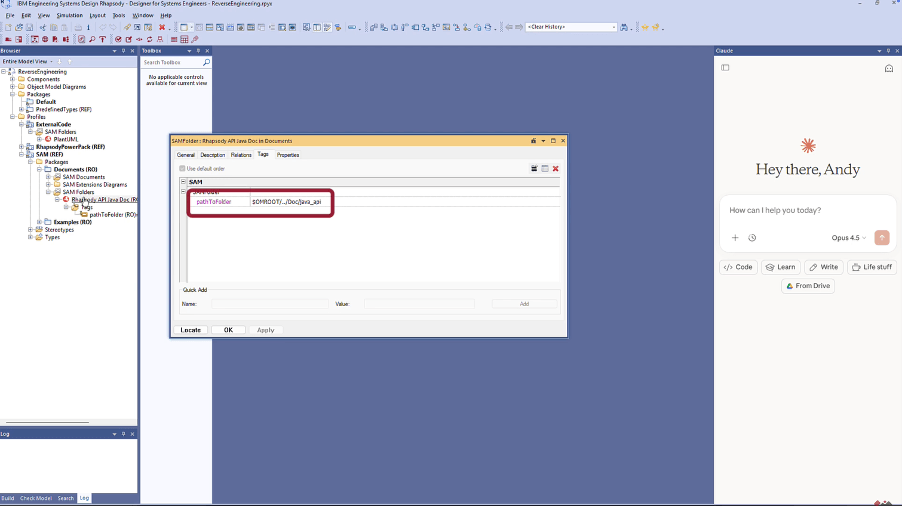Click the Quick Add Value field
The height and width of the screenshot is (506, 902).
click(x=419, y=304)
